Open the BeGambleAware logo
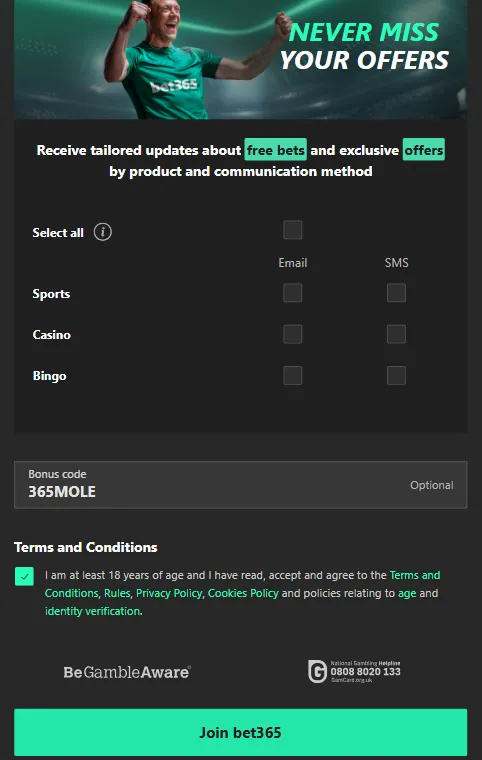The width and height of the screenshot is (482, 760). coord(127,672)
